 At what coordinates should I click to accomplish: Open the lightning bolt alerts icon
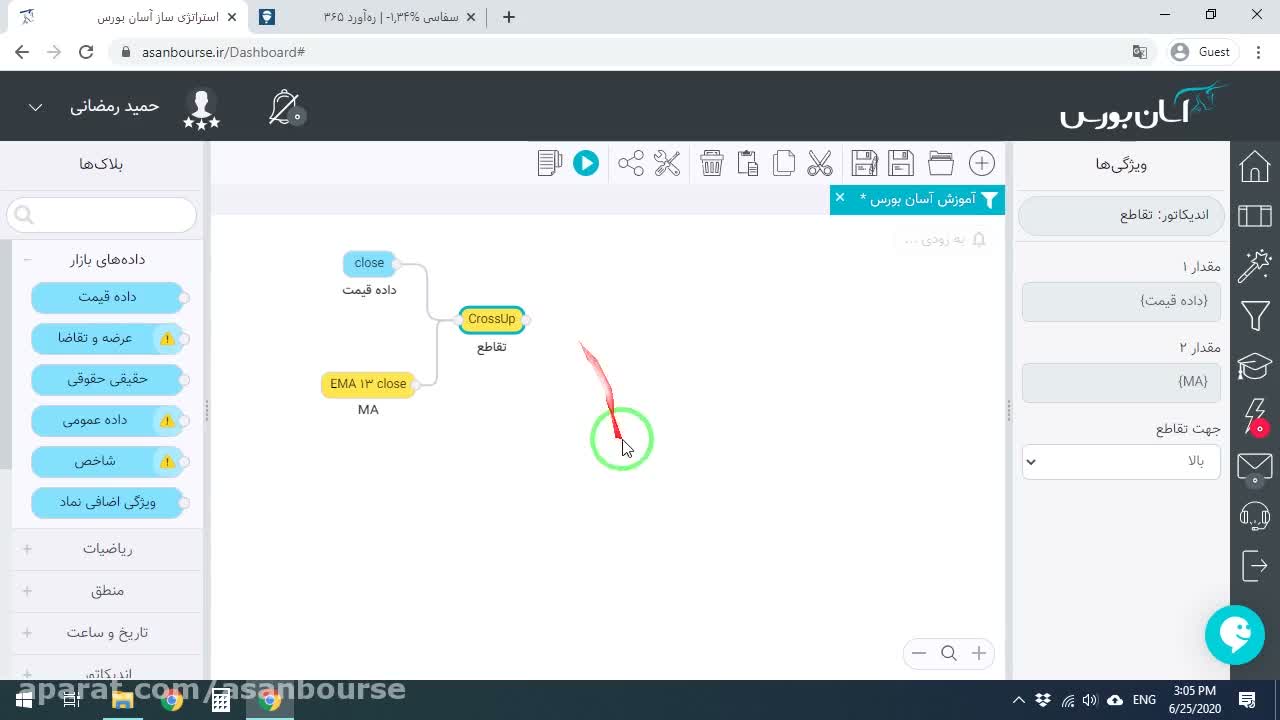(x=1256, y=416)
